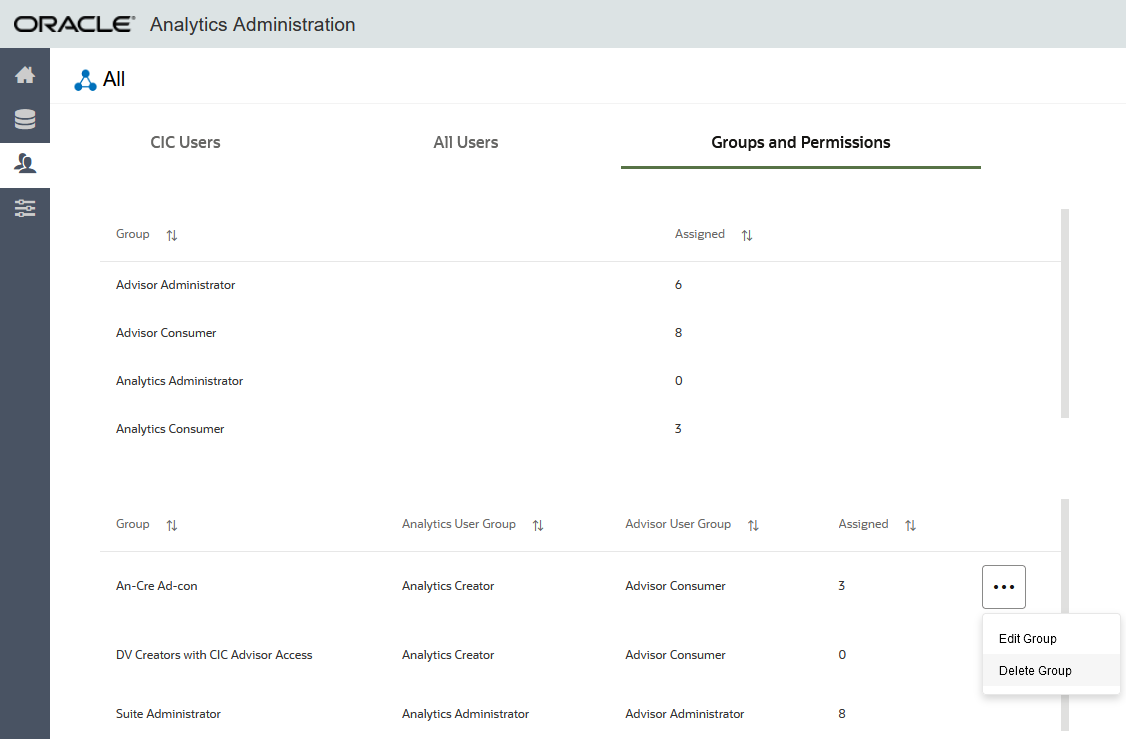Click Advisor Consumer in DV Creators row

click(x=675, y=655)
